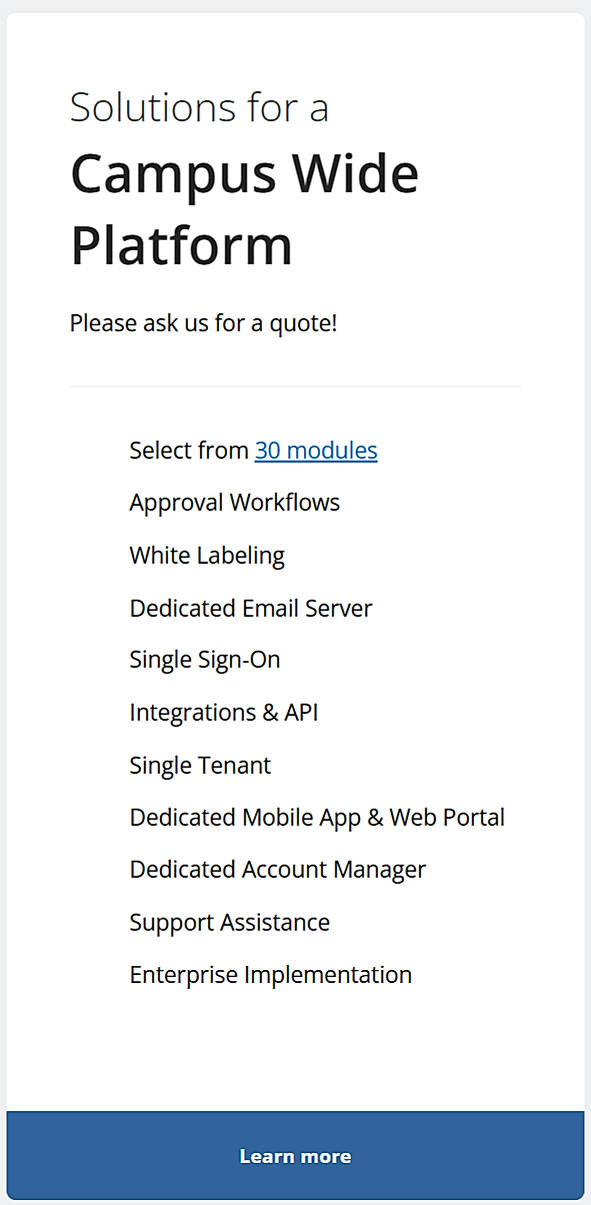Click the Dedicated Account Manager entry
591x1205 pixels.
click(277, 870)
